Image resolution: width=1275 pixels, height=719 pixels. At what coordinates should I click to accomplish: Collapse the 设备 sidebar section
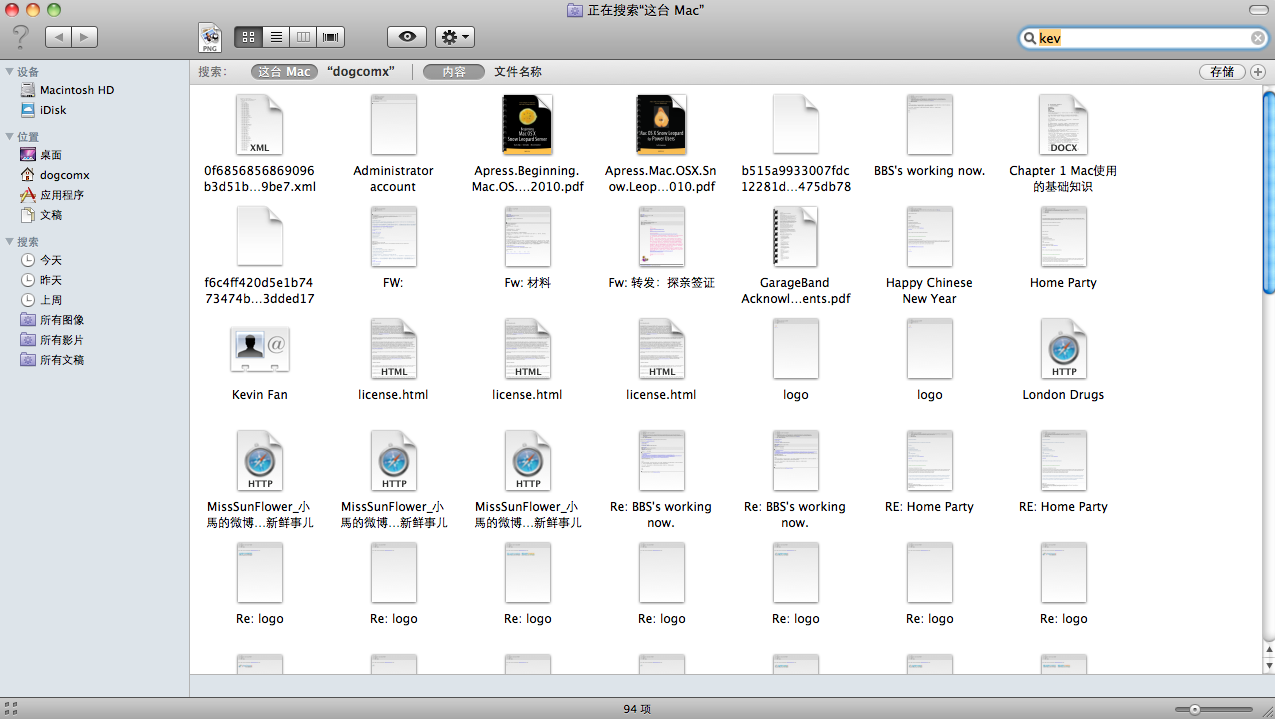click(10, 72)
